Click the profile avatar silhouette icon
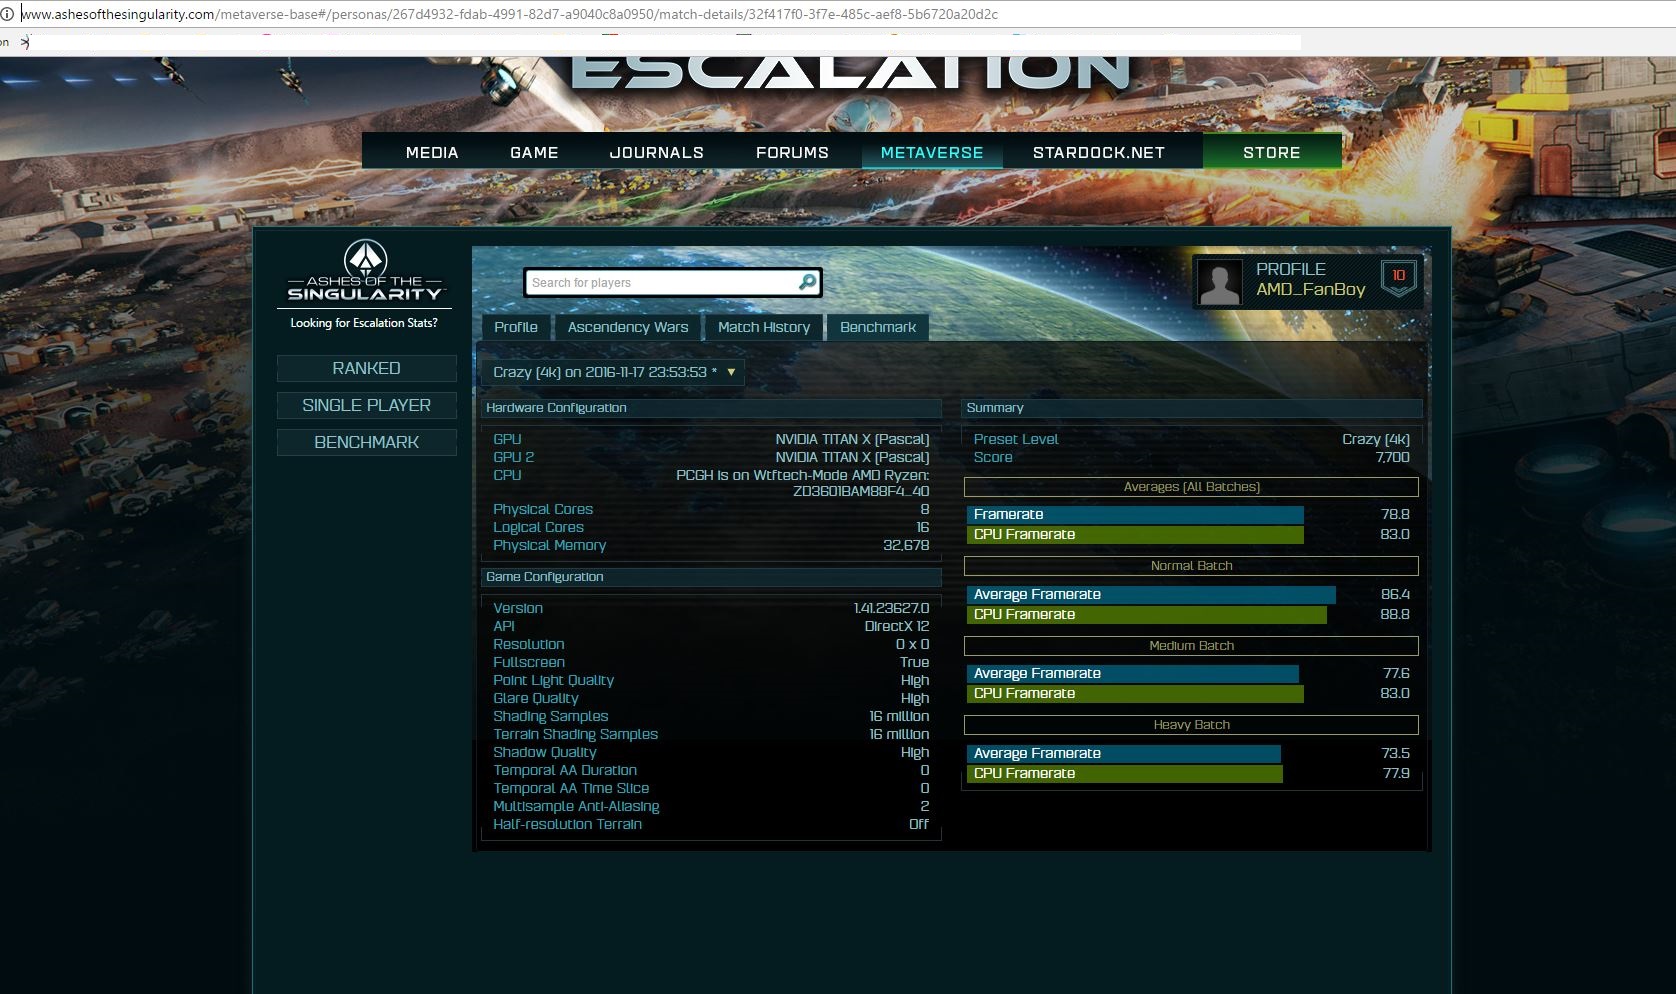Image resolution: width=1676 pixels, height=994 pixels. coord(1219,282)
